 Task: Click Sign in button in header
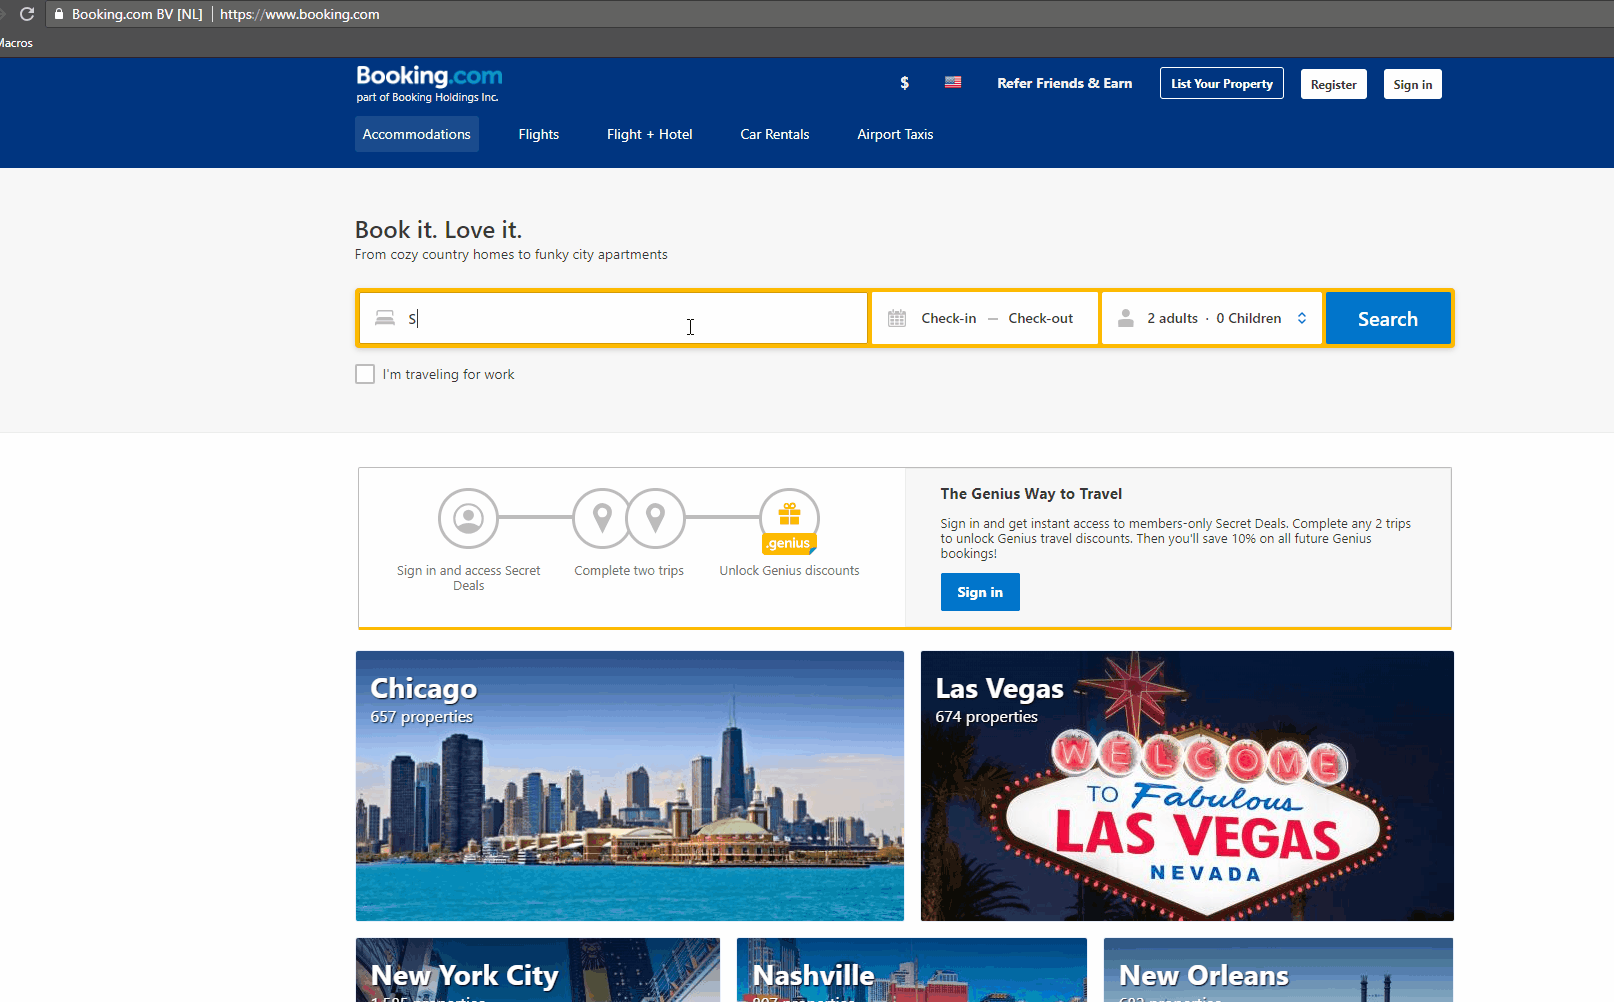pyautogui.click(x=1413, y=84)
